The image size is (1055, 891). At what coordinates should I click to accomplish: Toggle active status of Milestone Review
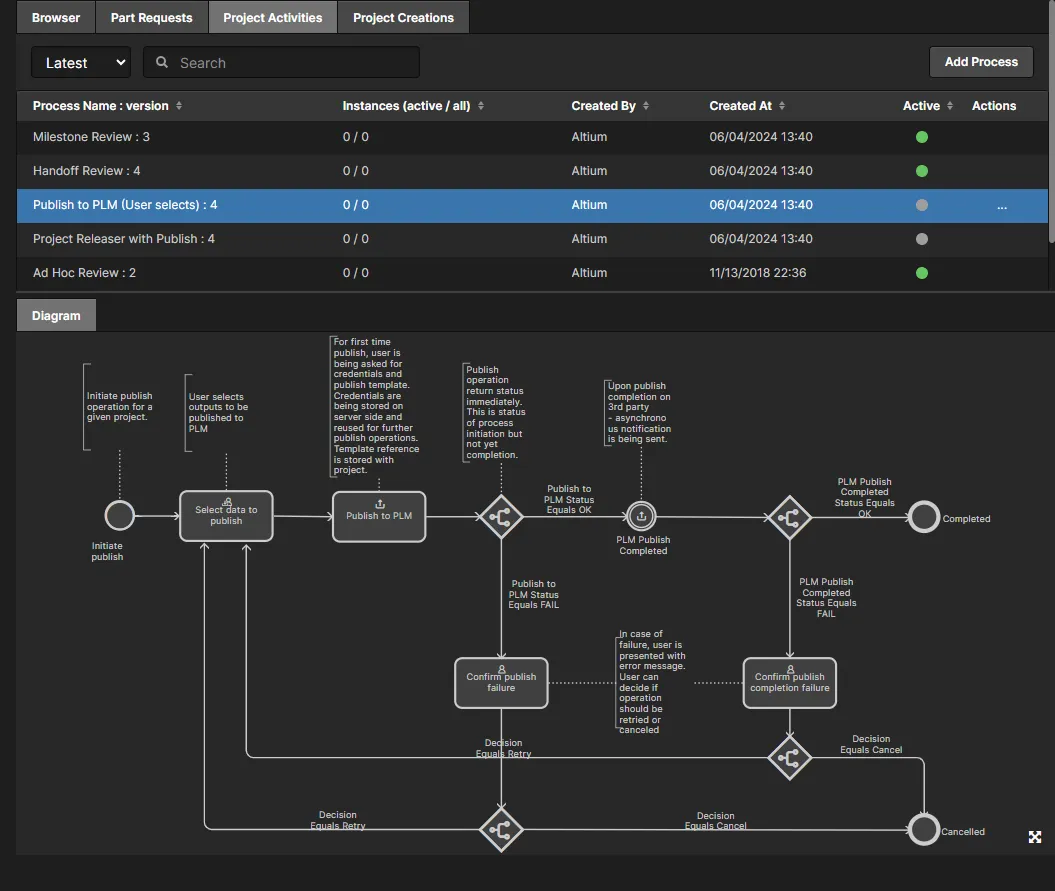[x=922, y=137]
